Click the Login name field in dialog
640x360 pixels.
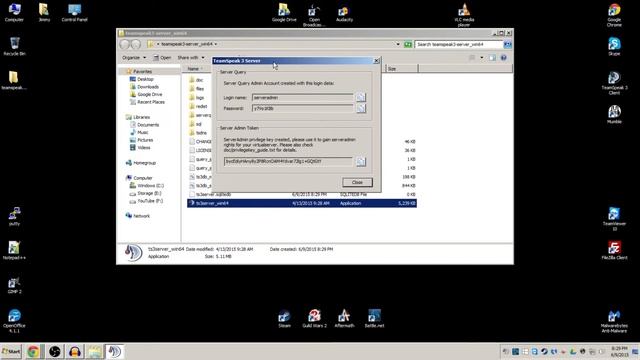tap(302, 98)
